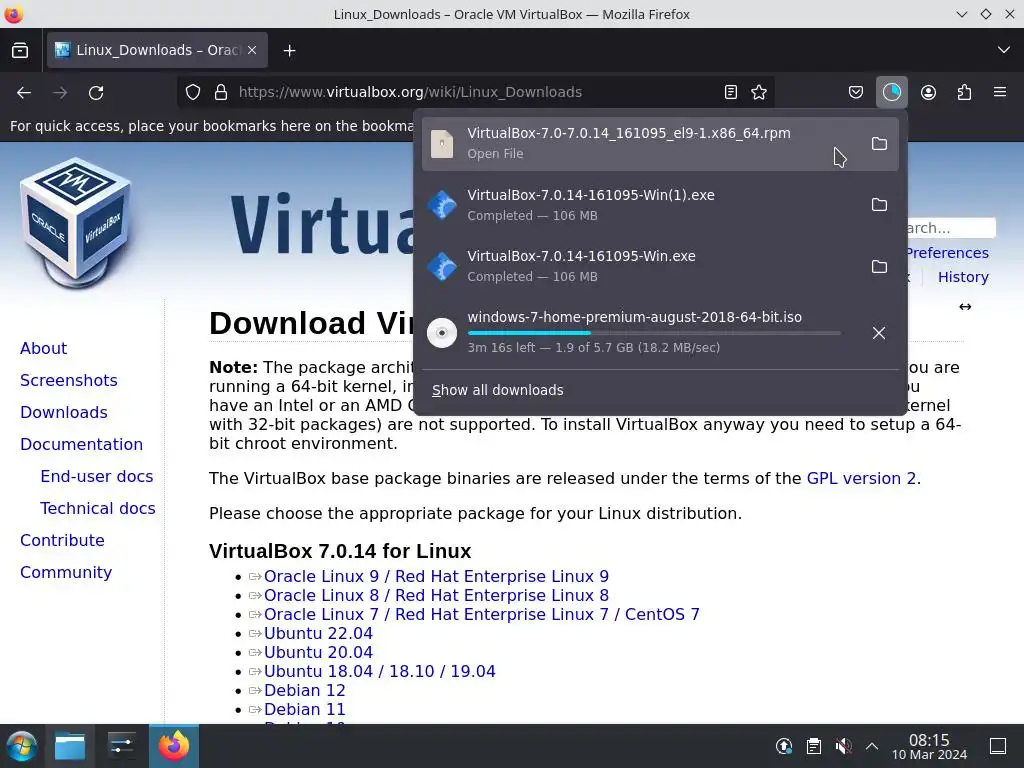The image size is (1024, 768).
Task: Click the VirtualBox cube logo
Action: (x=76, y=223)
